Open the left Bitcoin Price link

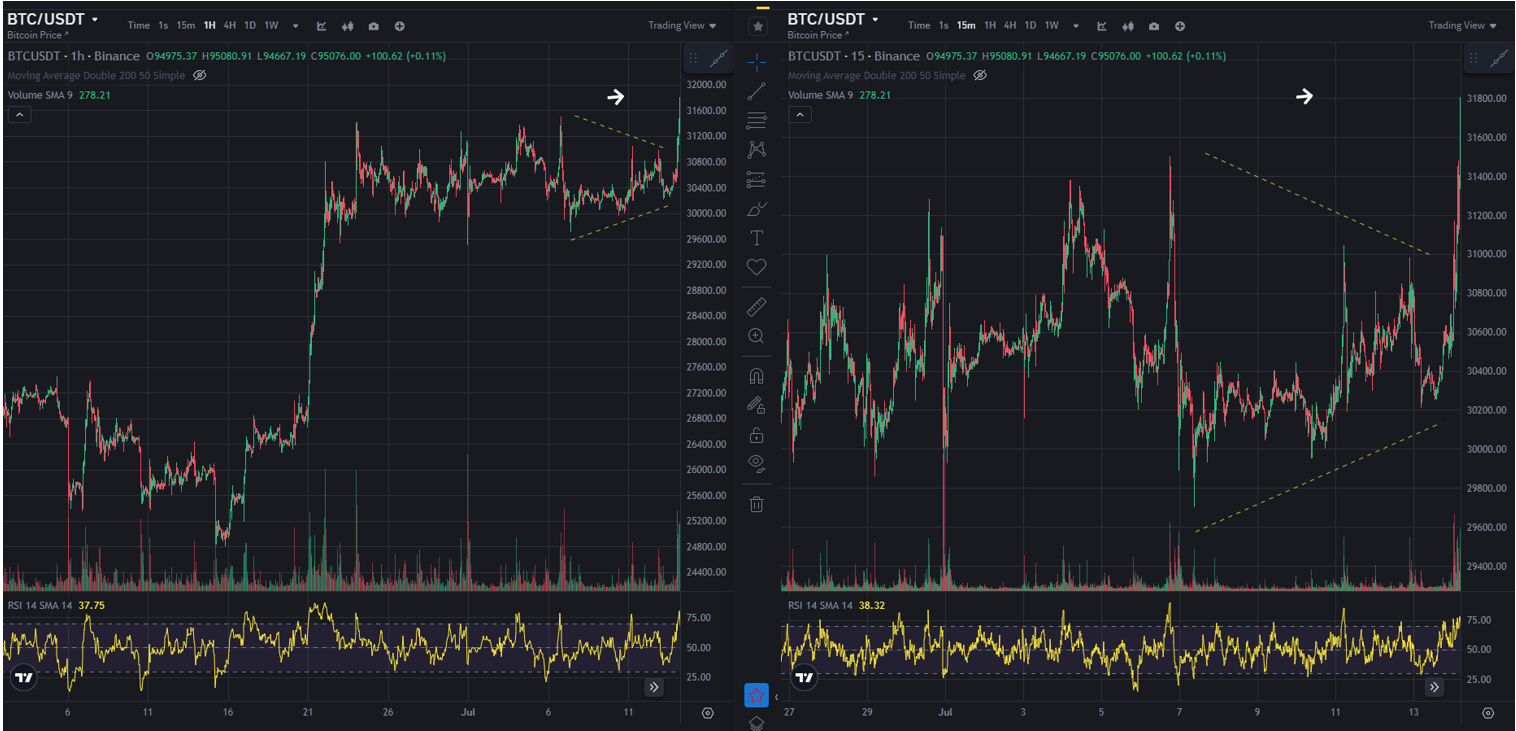point(38,35)
